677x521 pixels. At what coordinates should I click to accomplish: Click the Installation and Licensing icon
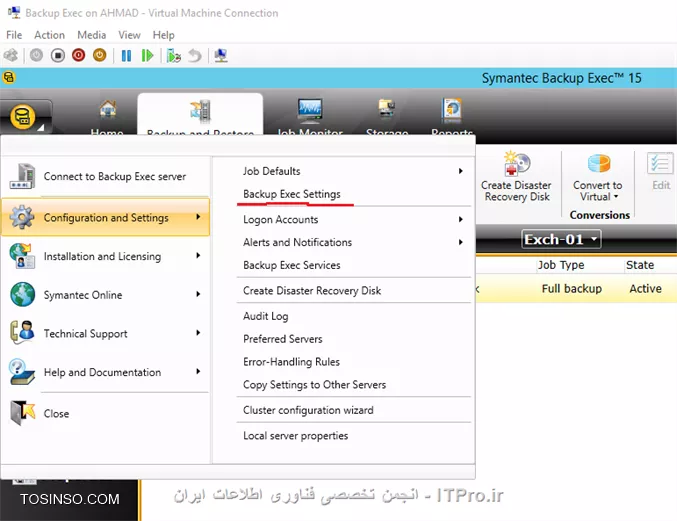click(x=22, y=256)
